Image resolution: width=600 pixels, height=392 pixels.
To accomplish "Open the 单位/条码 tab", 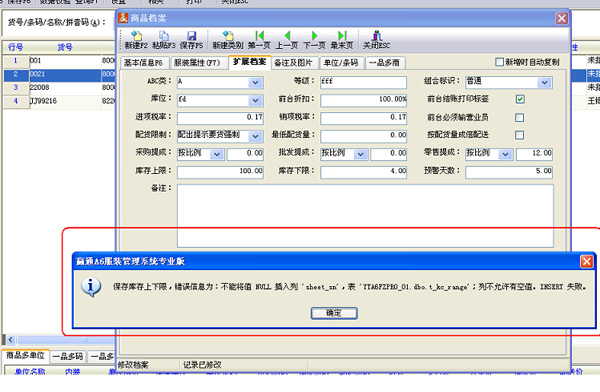I will click(x=341, y=63).
